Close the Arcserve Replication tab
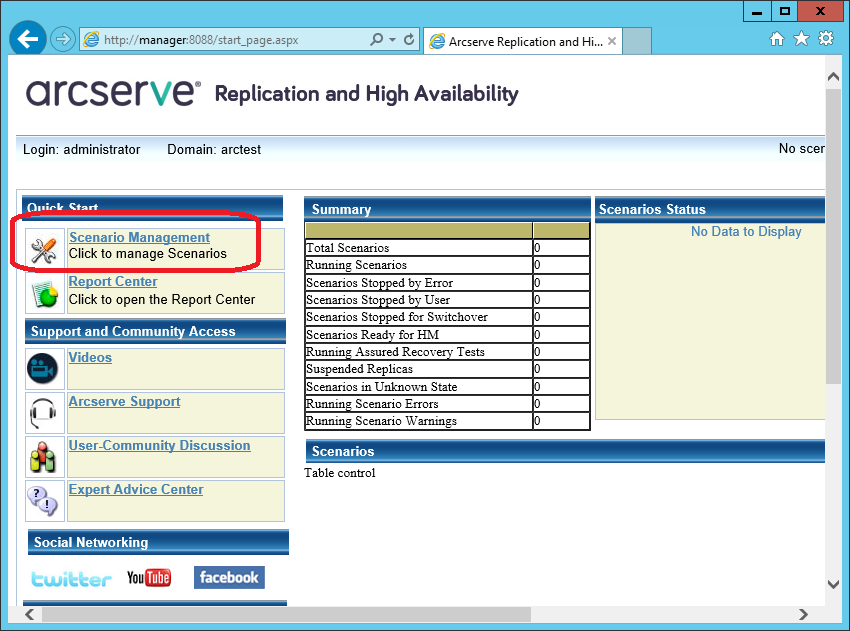 (x=612, y=41)
